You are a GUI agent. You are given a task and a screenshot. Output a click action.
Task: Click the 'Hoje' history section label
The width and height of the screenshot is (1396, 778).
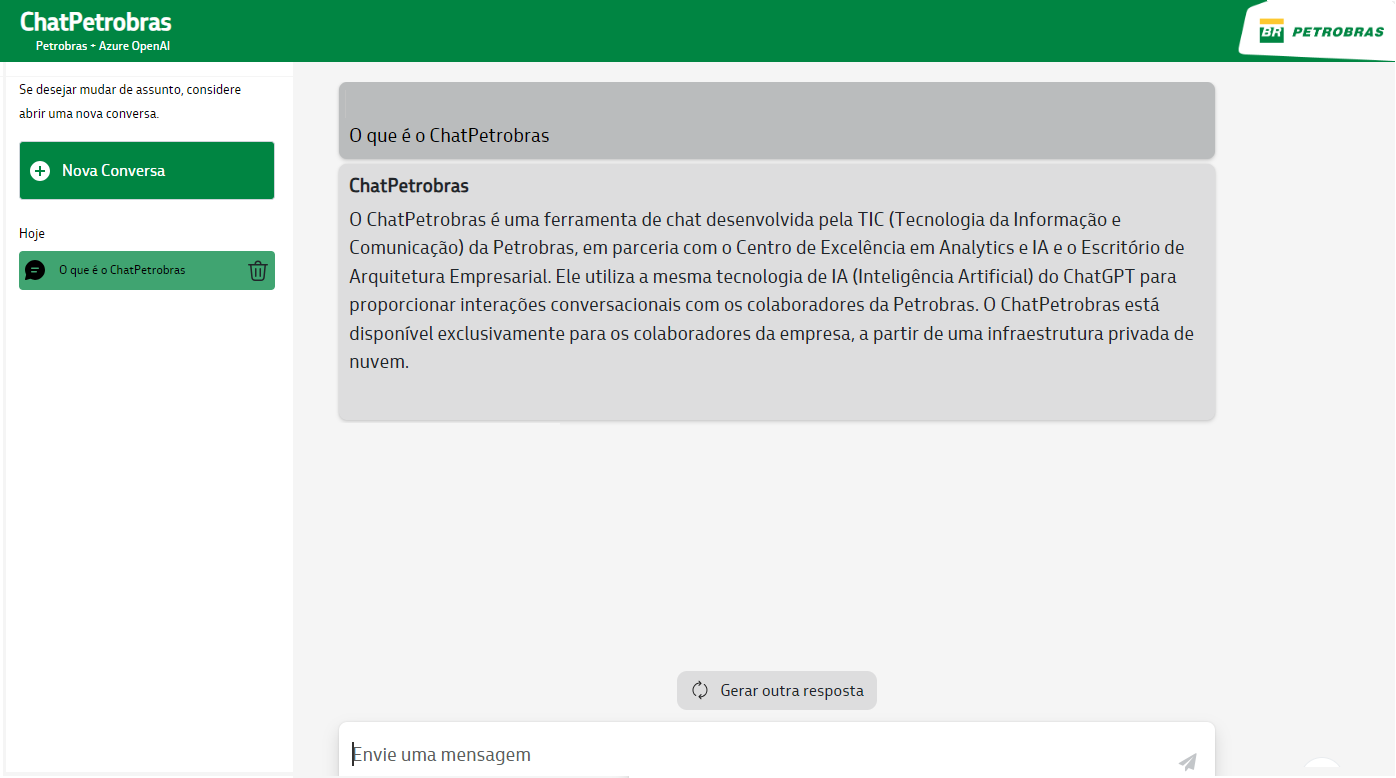point(32,233)
